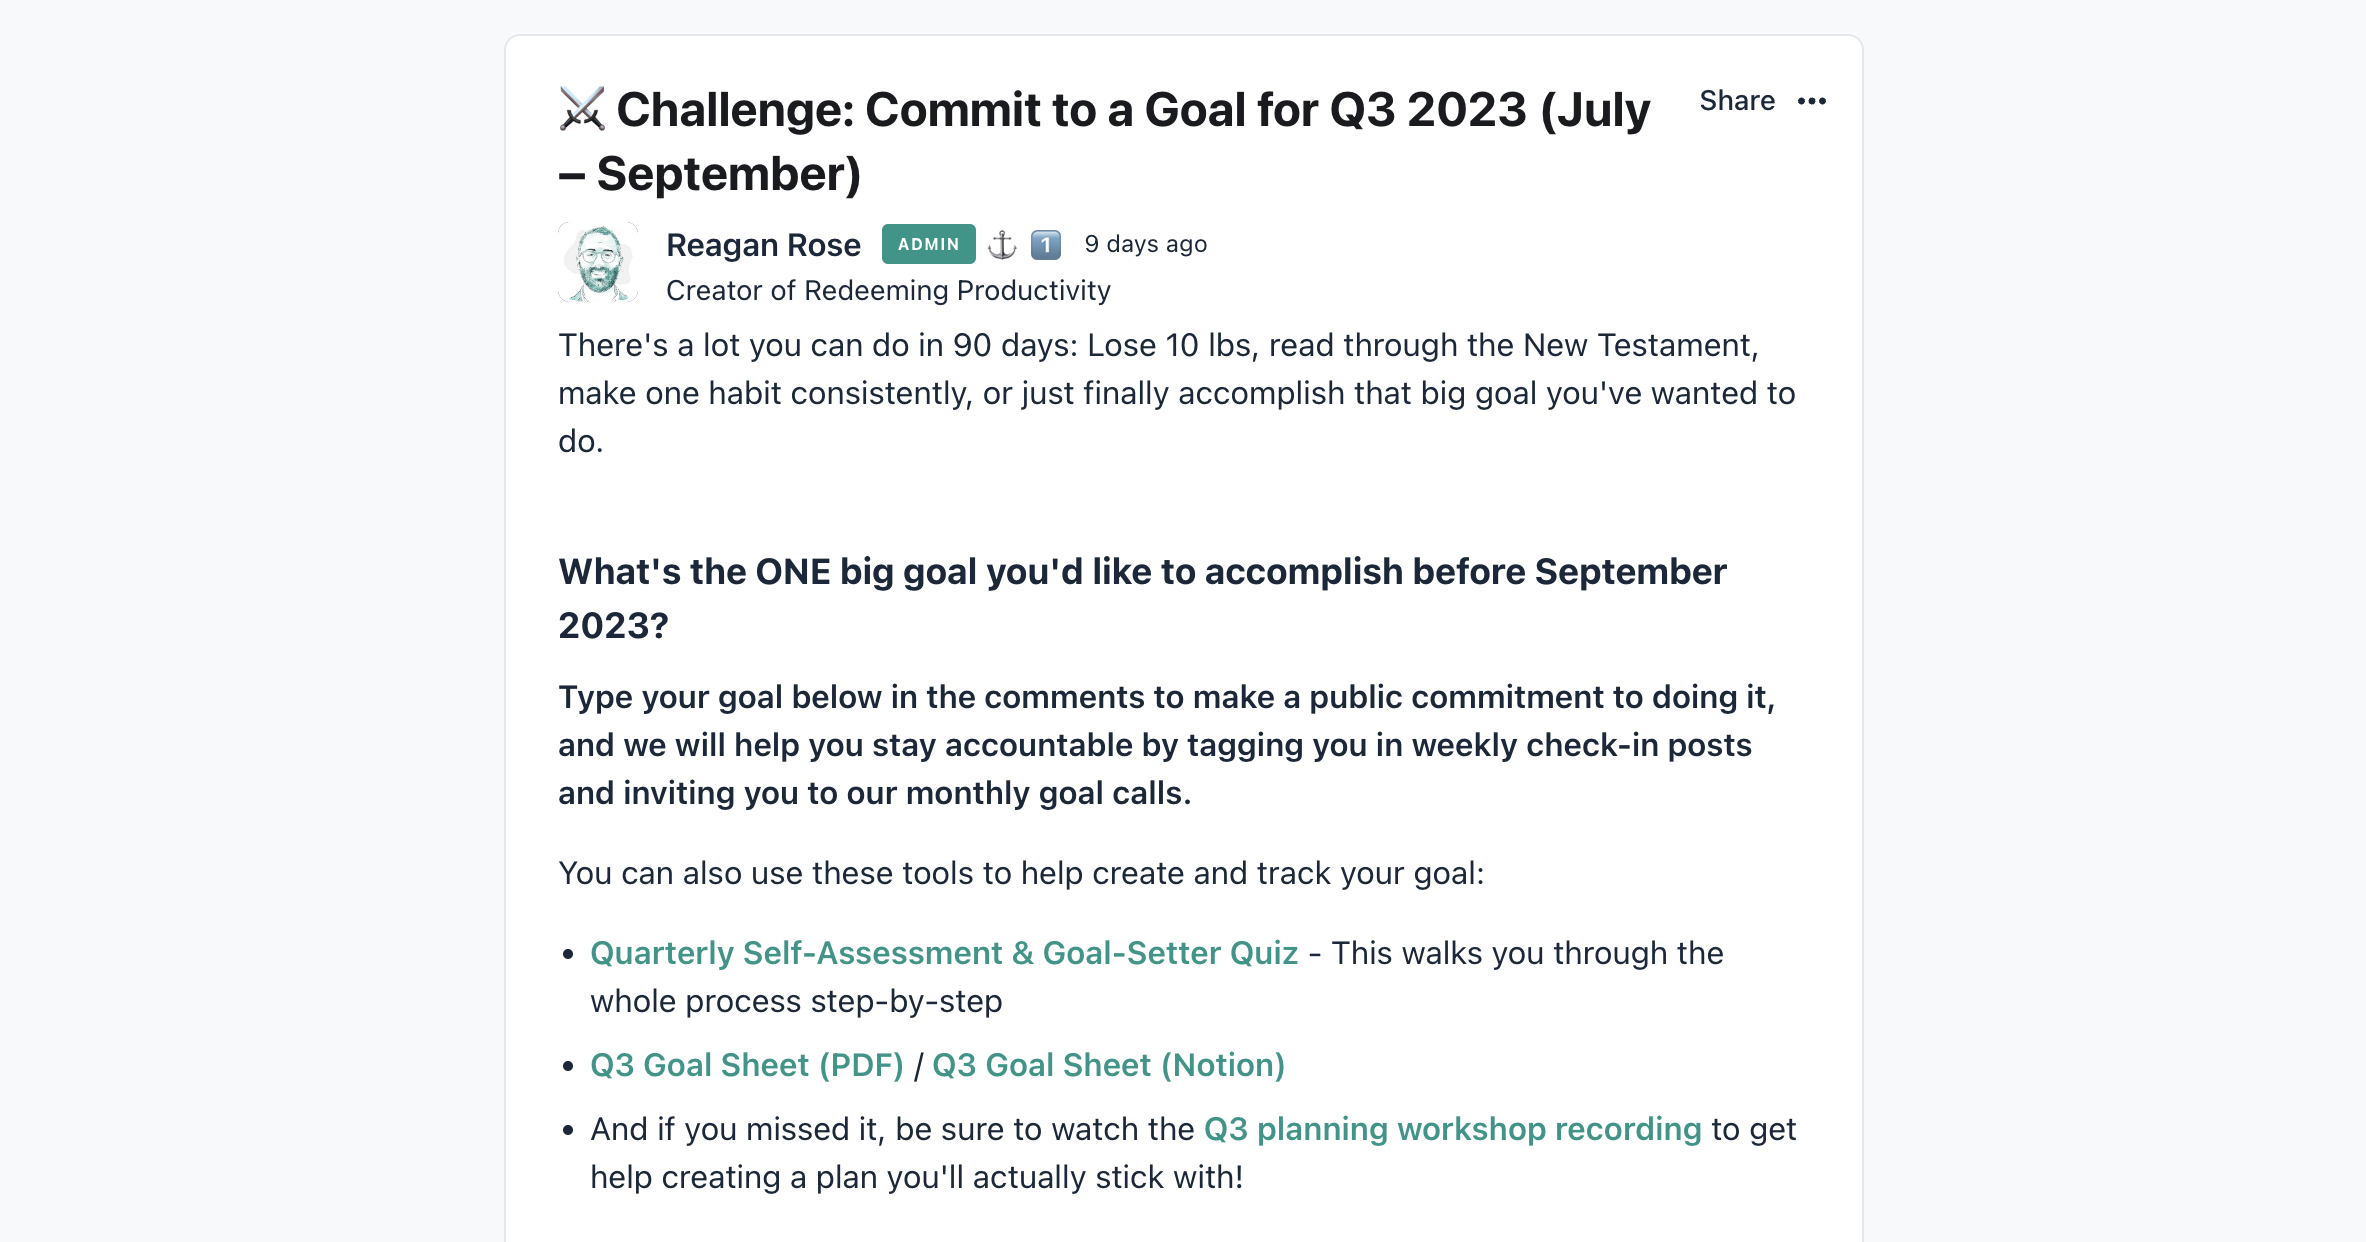Open Reagan Rose's avatar picture
Screen dimensions: 2366x1242
598,262
